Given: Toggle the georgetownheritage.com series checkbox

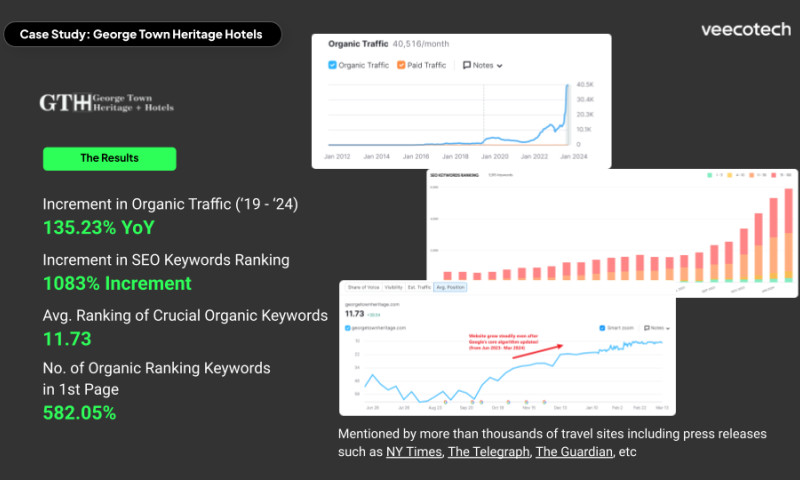Looking at the screenshot, I should (x=349, y=327).
